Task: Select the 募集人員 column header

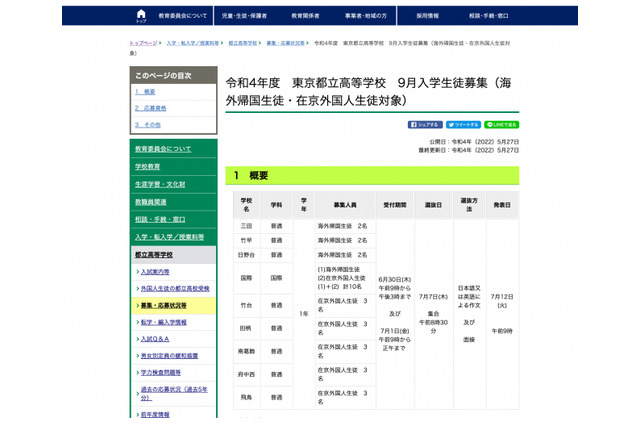Action: (345, 205)
